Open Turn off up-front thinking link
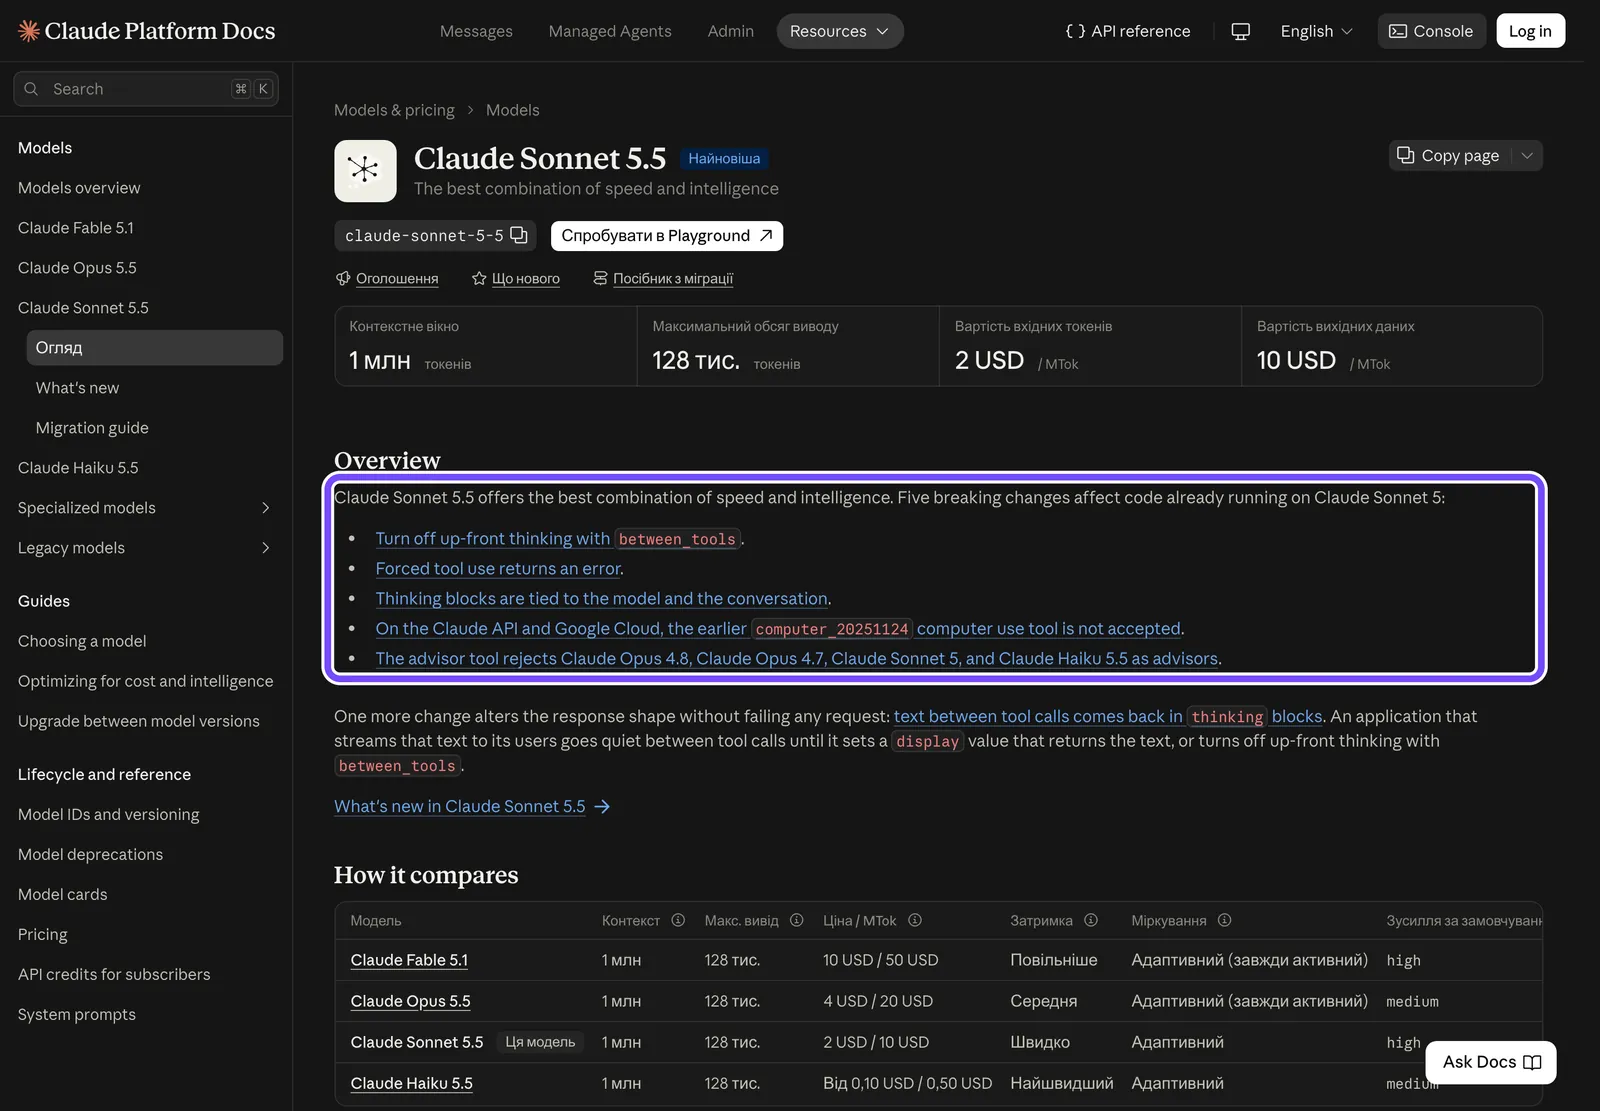This screenshot has height=1111, width=1600. pos(558,538)
